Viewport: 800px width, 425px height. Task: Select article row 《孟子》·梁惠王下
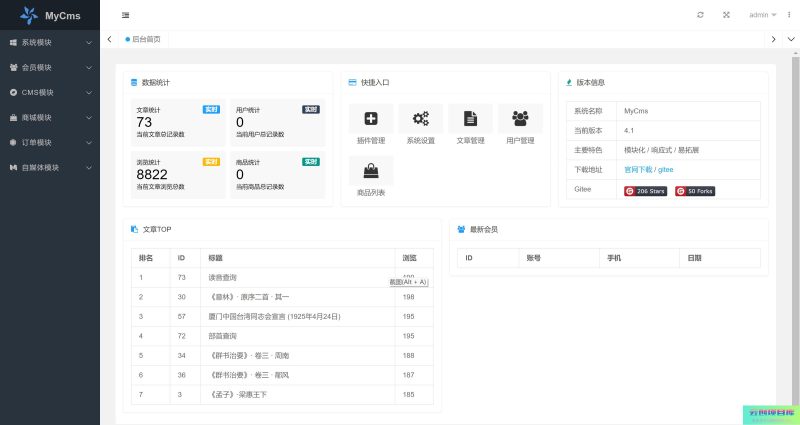pos(282,394)
